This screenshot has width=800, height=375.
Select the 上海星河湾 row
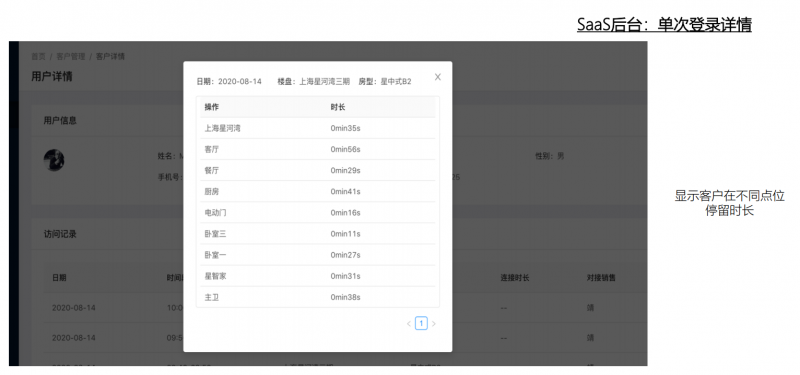pos(317,129)
